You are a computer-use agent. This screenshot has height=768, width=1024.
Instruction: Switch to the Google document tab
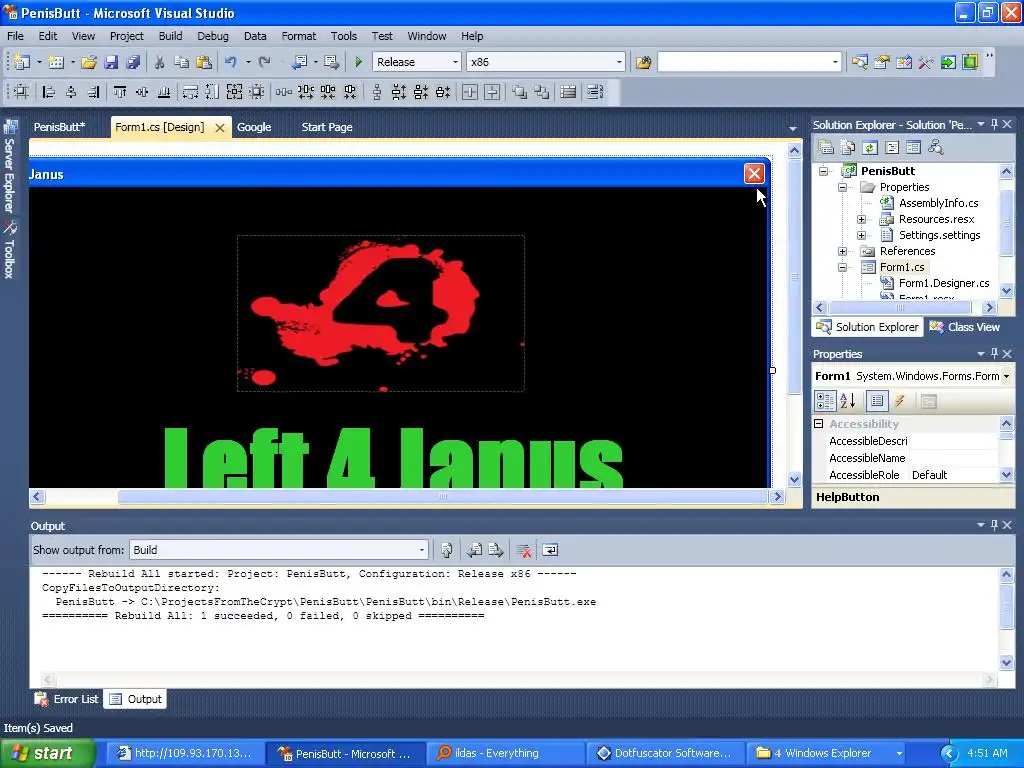[254, 127]
